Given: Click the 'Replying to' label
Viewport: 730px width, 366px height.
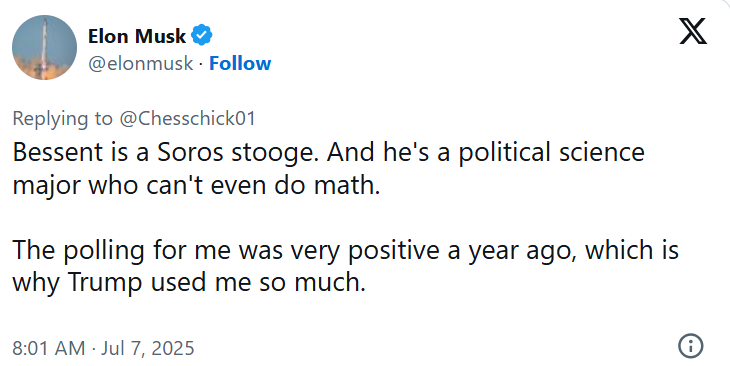Looking at the screenshot, I should point(63,119).
